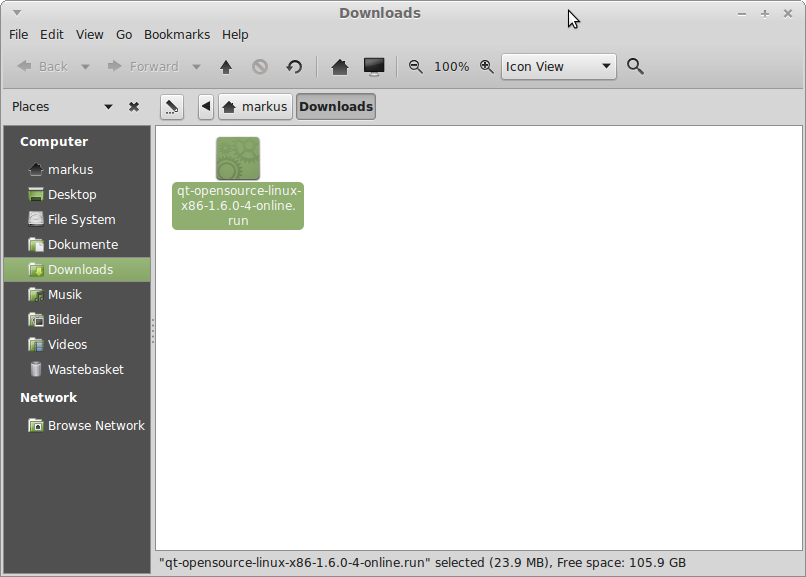Expand the Forward history dropdown arrow
Viewport: 806px width, 577px height.
pos(196,67)
